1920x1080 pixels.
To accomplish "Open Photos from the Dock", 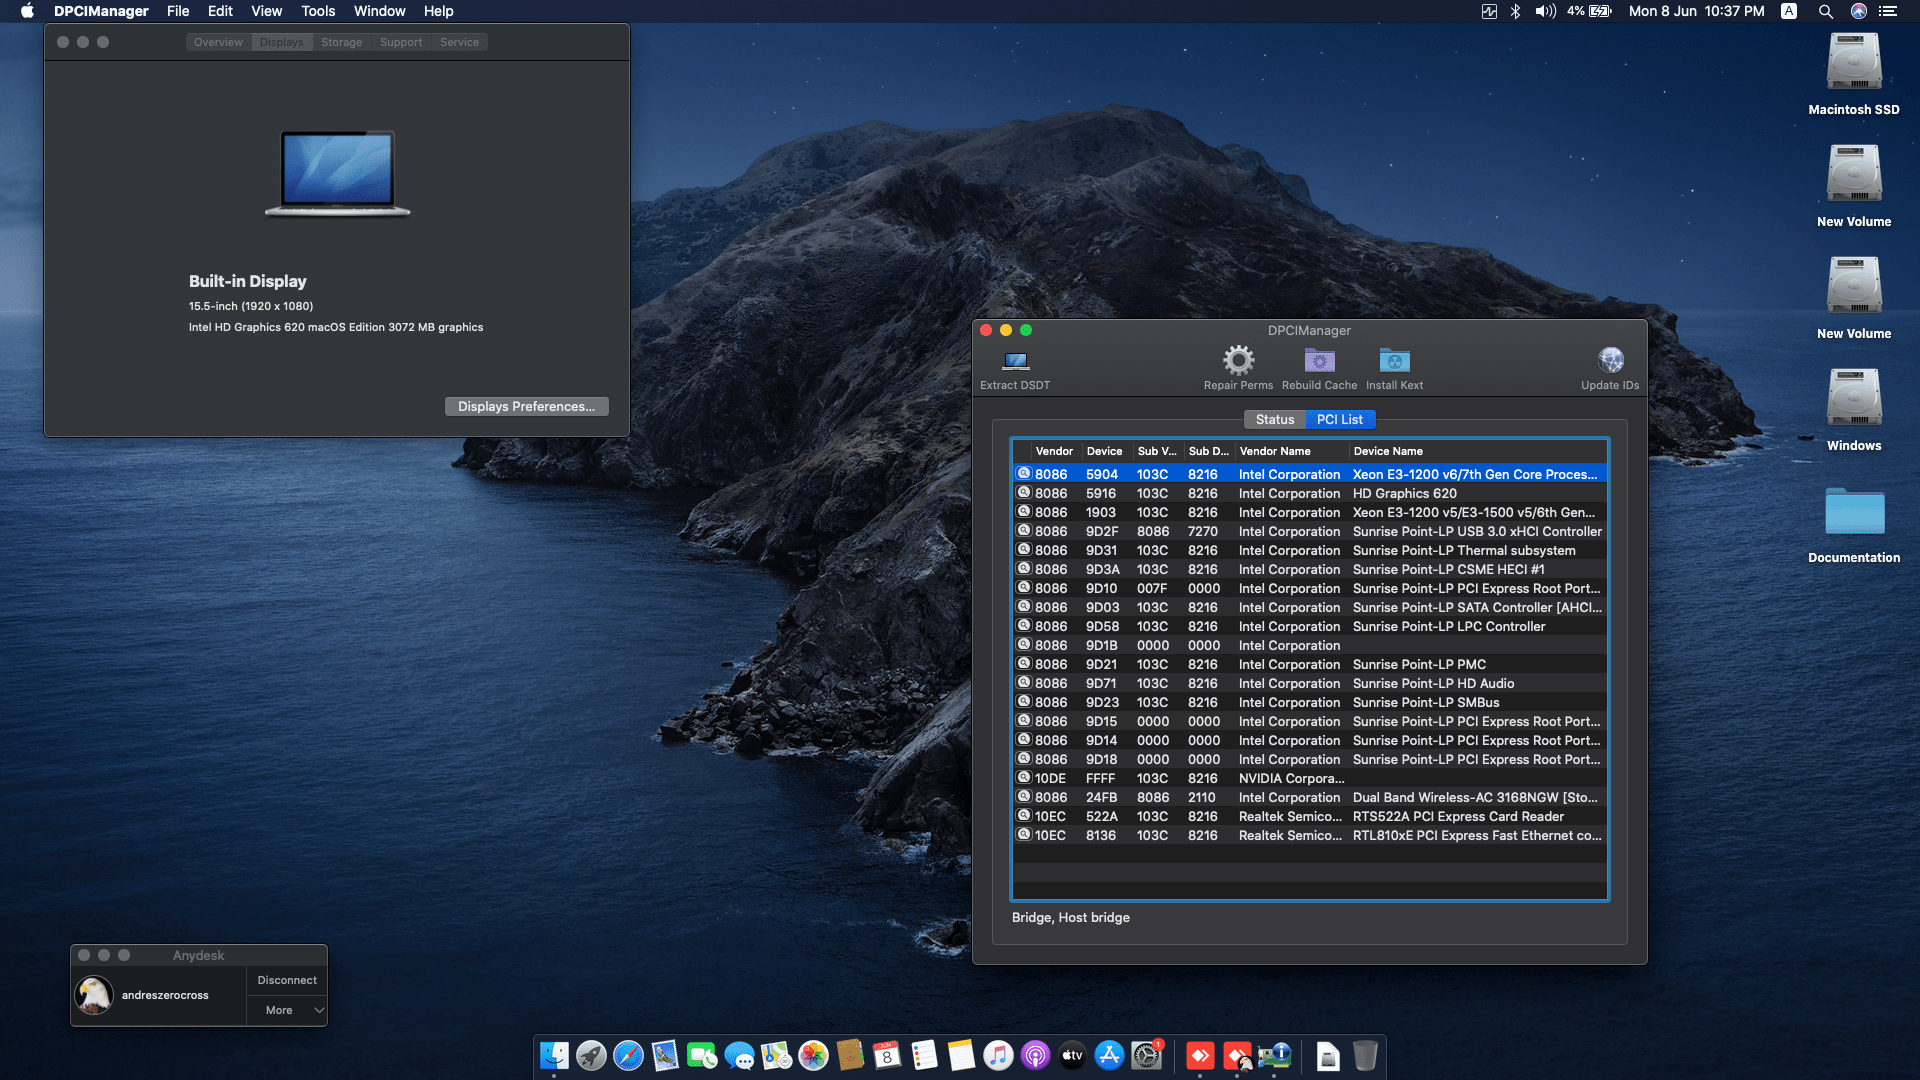I will click(813, 1055).
